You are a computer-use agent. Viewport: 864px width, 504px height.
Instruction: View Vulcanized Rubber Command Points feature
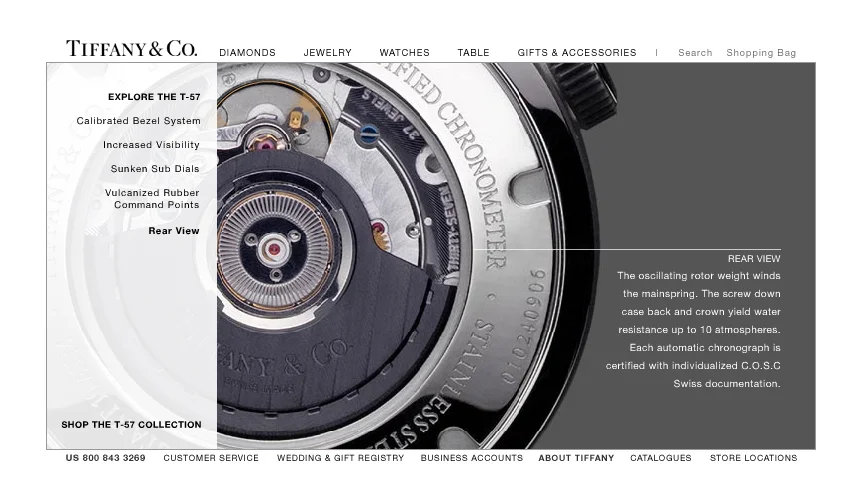click(152, 199)
